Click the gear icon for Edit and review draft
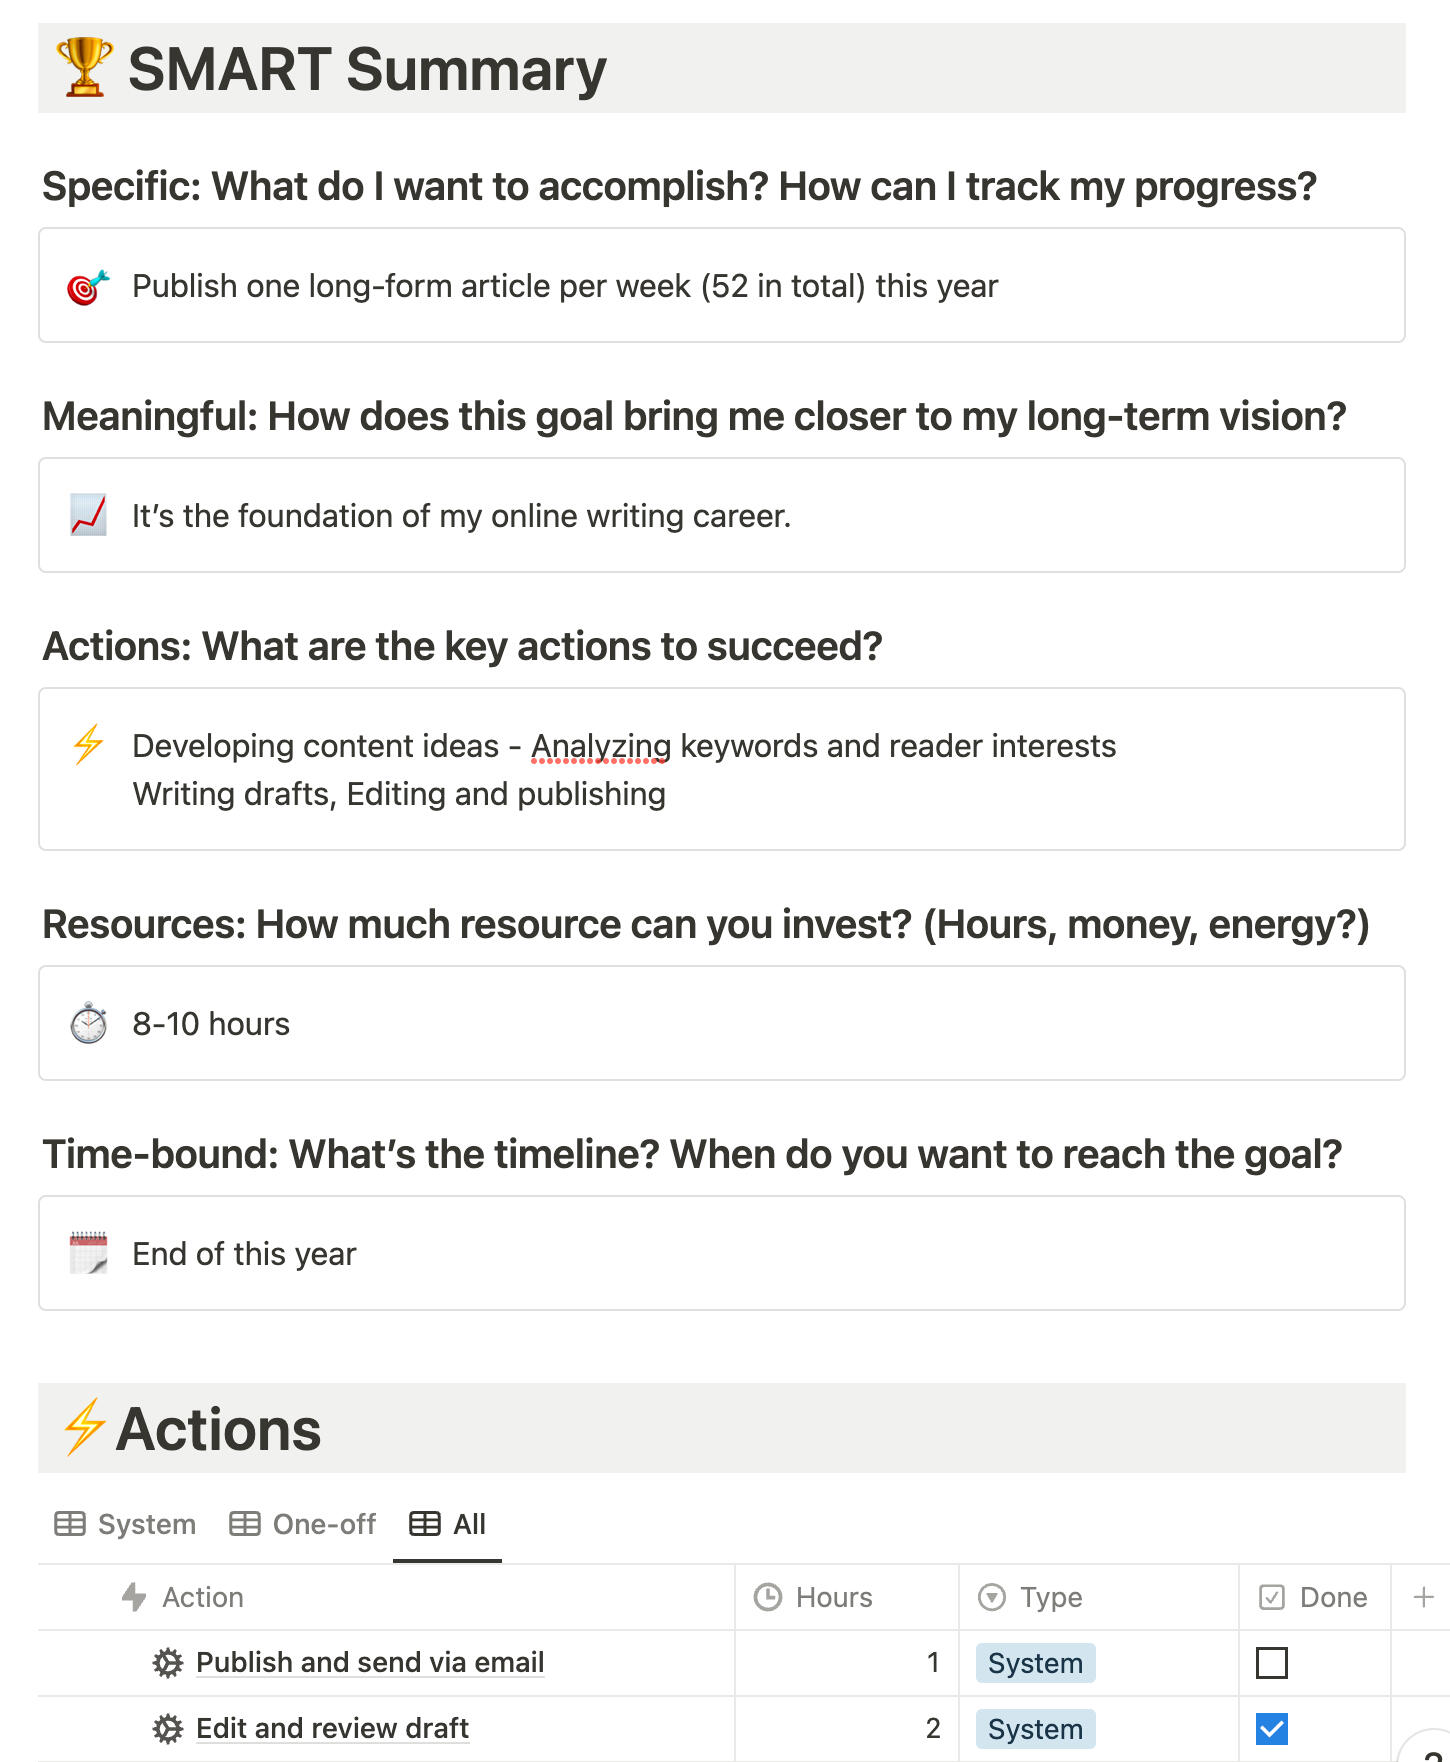 (x=167, y=1729)
